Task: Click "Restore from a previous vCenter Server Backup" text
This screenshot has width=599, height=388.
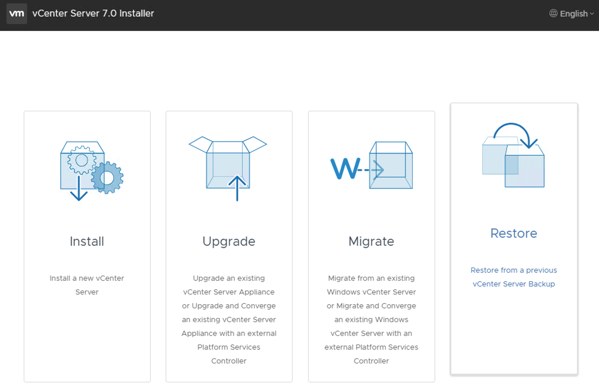Action: [x=514, y=277]
